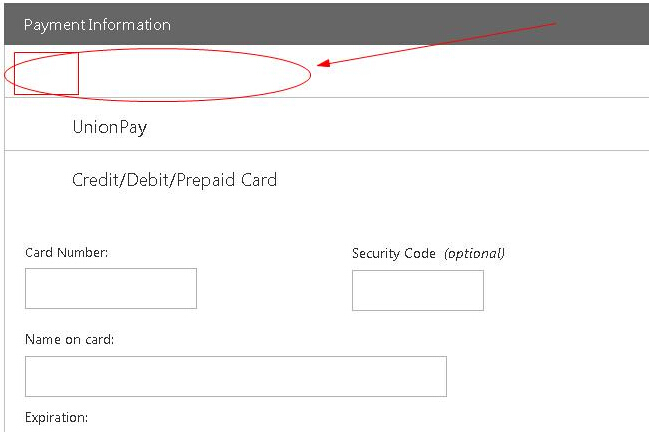Focus the Name on card text box
Screen dimensions: 649x432
[x=235, y=376]
